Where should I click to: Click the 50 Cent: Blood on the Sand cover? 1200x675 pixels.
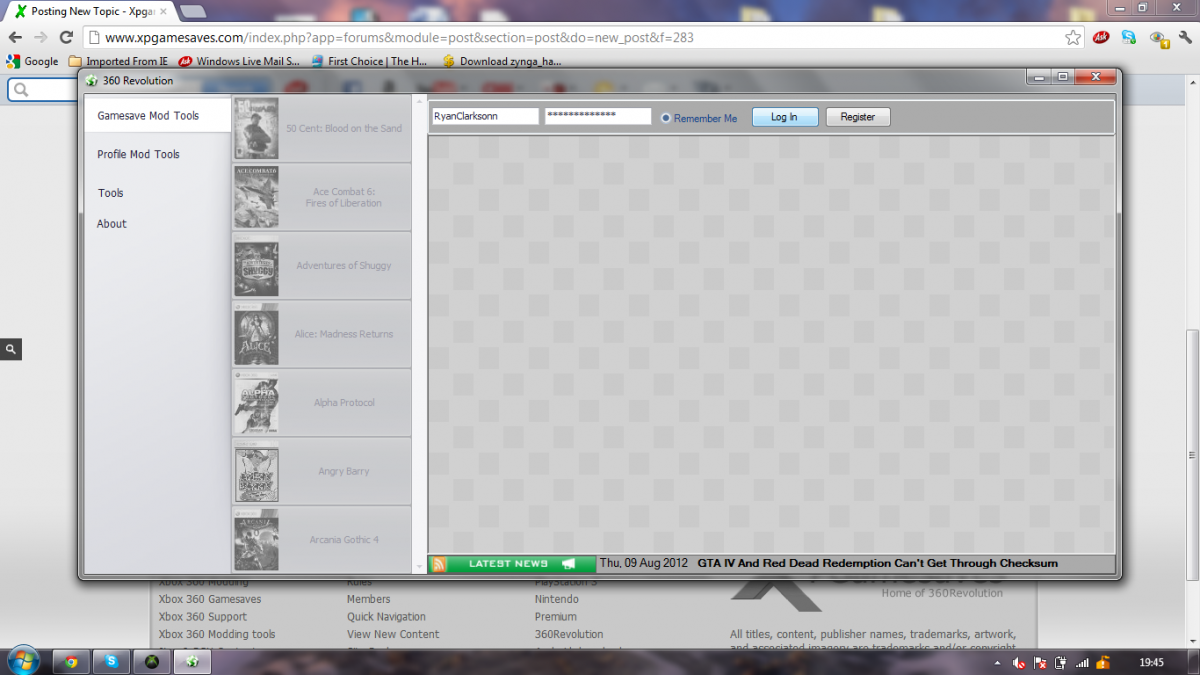coord(256,129)
